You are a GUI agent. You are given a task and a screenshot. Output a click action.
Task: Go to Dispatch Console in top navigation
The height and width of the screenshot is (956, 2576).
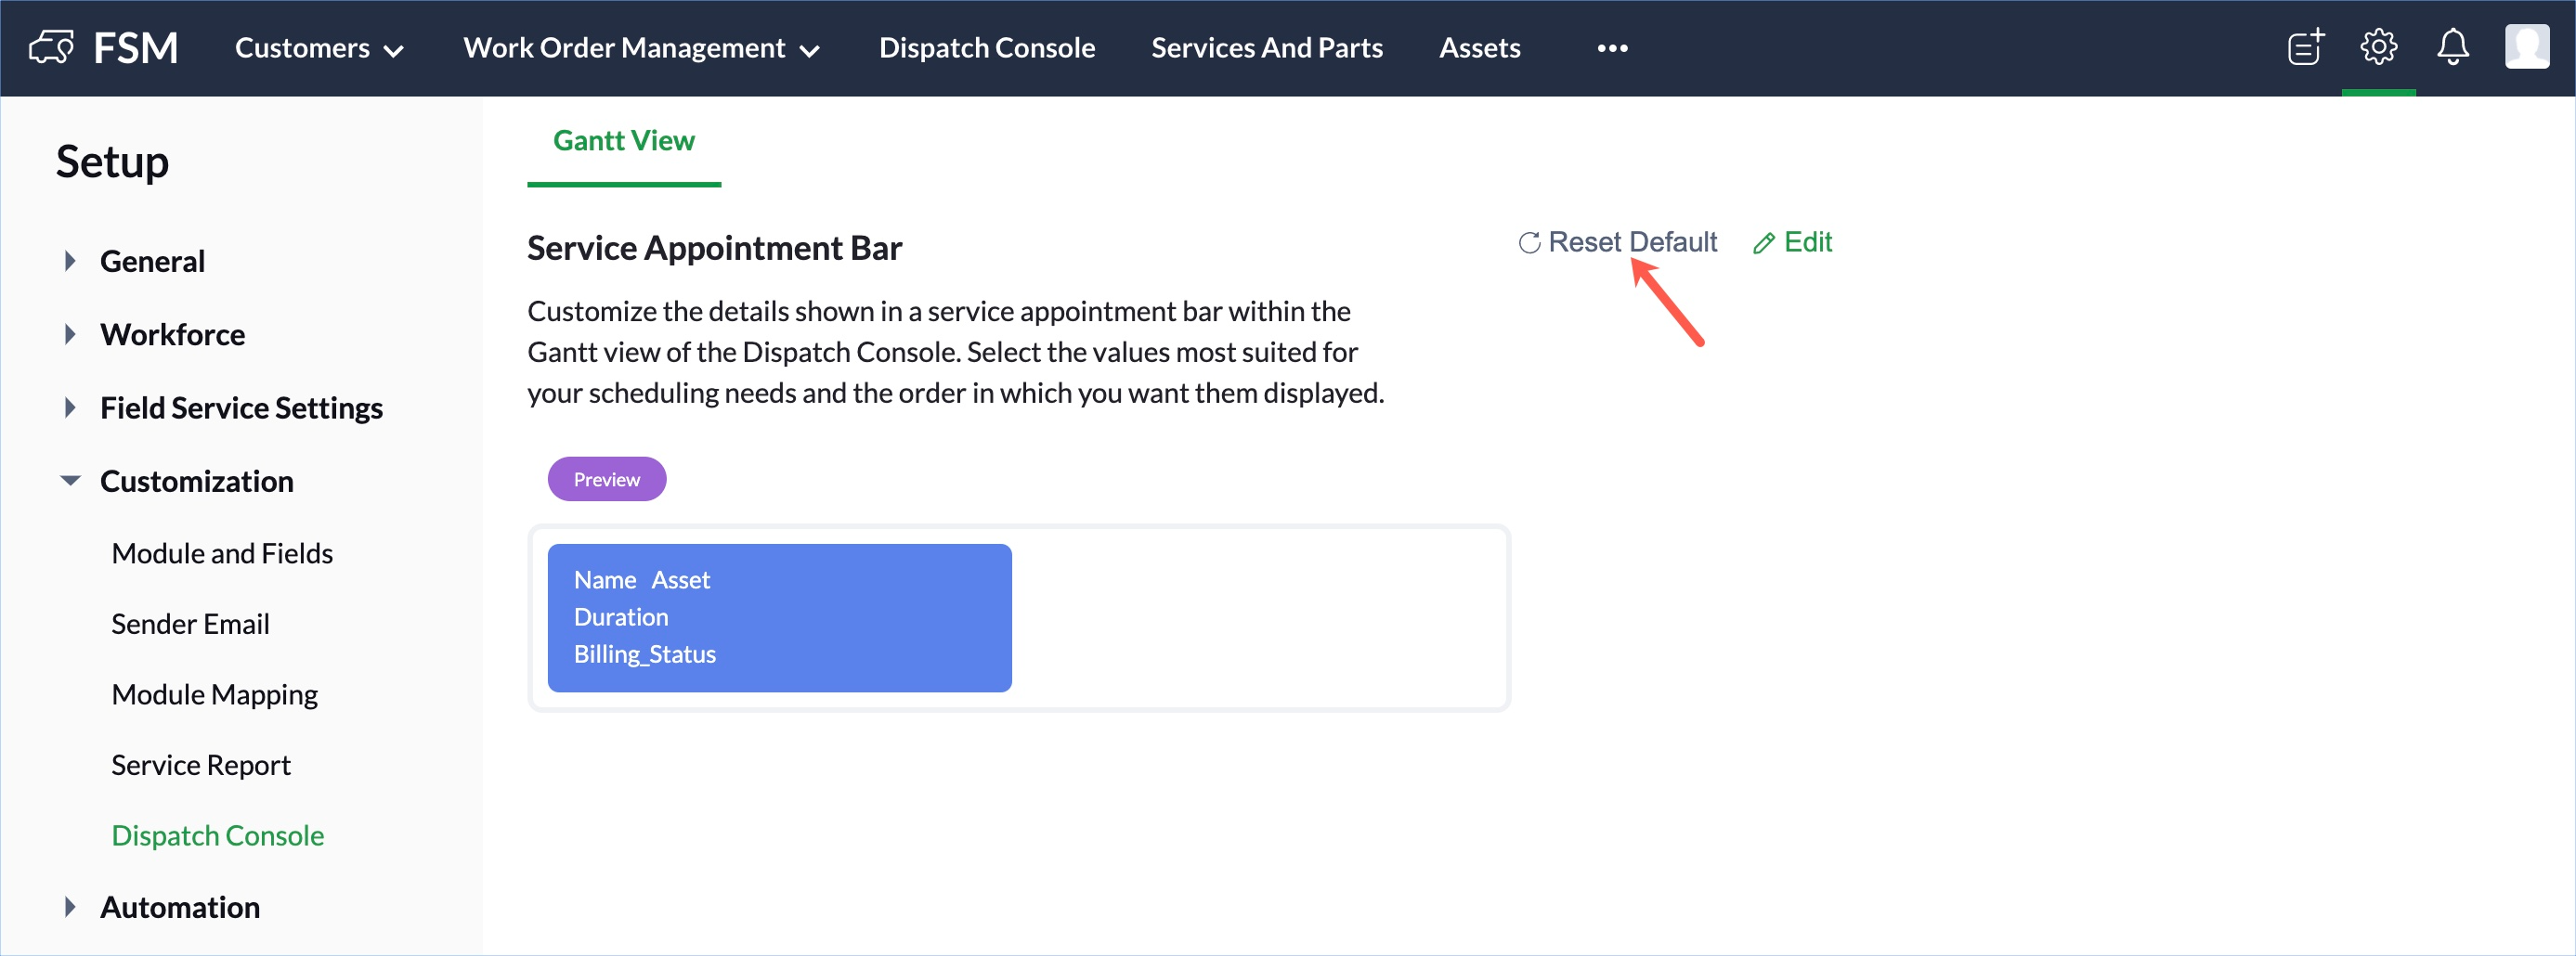[x=986, y=48]
